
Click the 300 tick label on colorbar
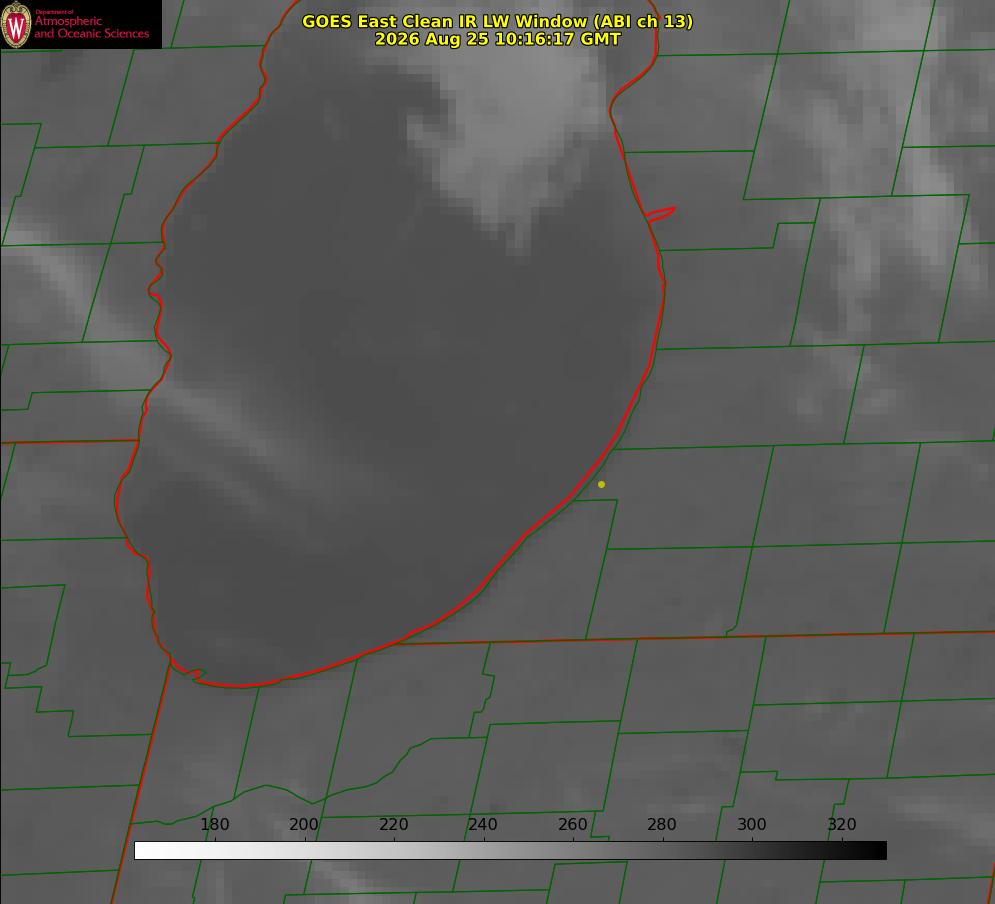(752, 824)
